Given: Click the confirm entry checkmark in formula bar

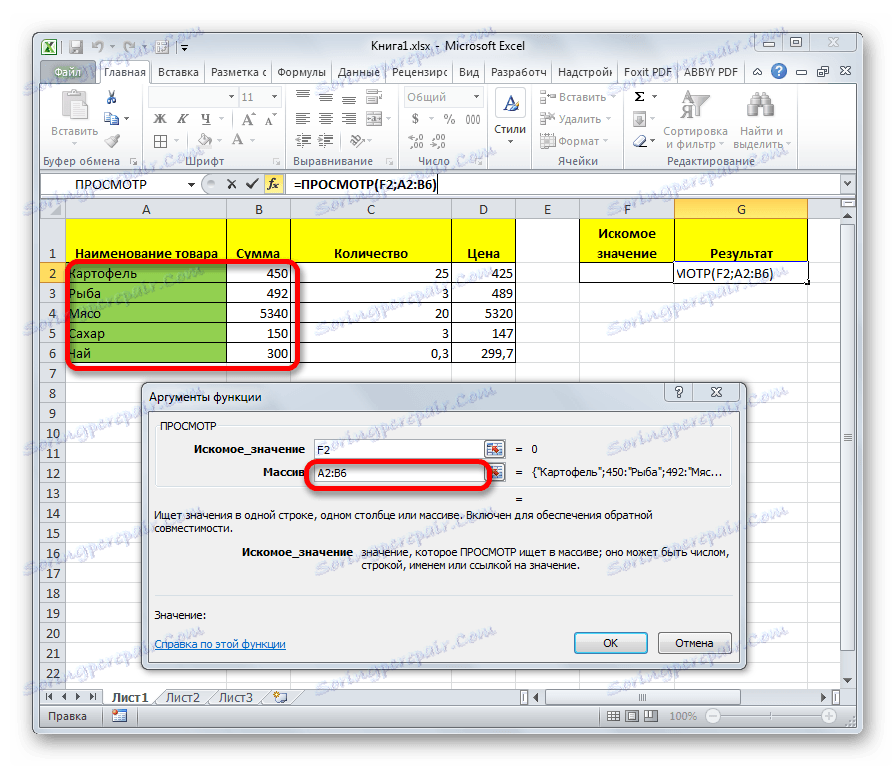Looking at the screenshot, I should (252, 184).
